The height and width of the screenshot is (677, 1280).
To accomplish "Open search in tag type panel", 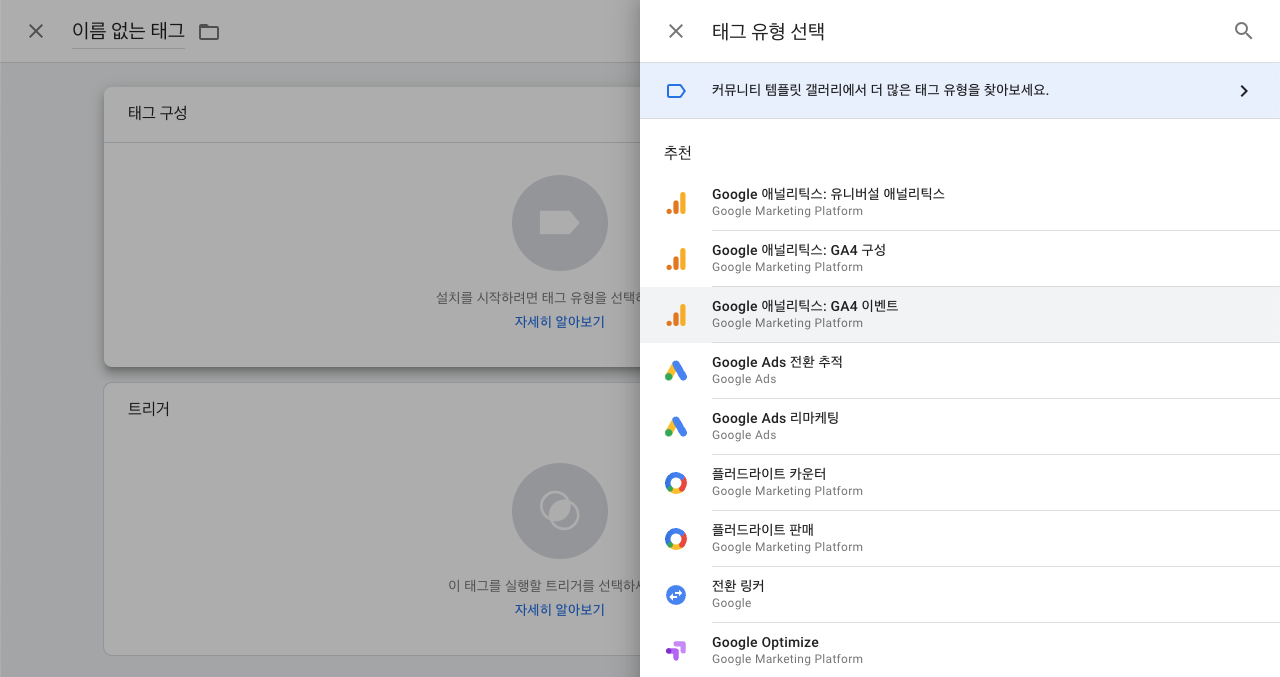I will click(1244, 31).
